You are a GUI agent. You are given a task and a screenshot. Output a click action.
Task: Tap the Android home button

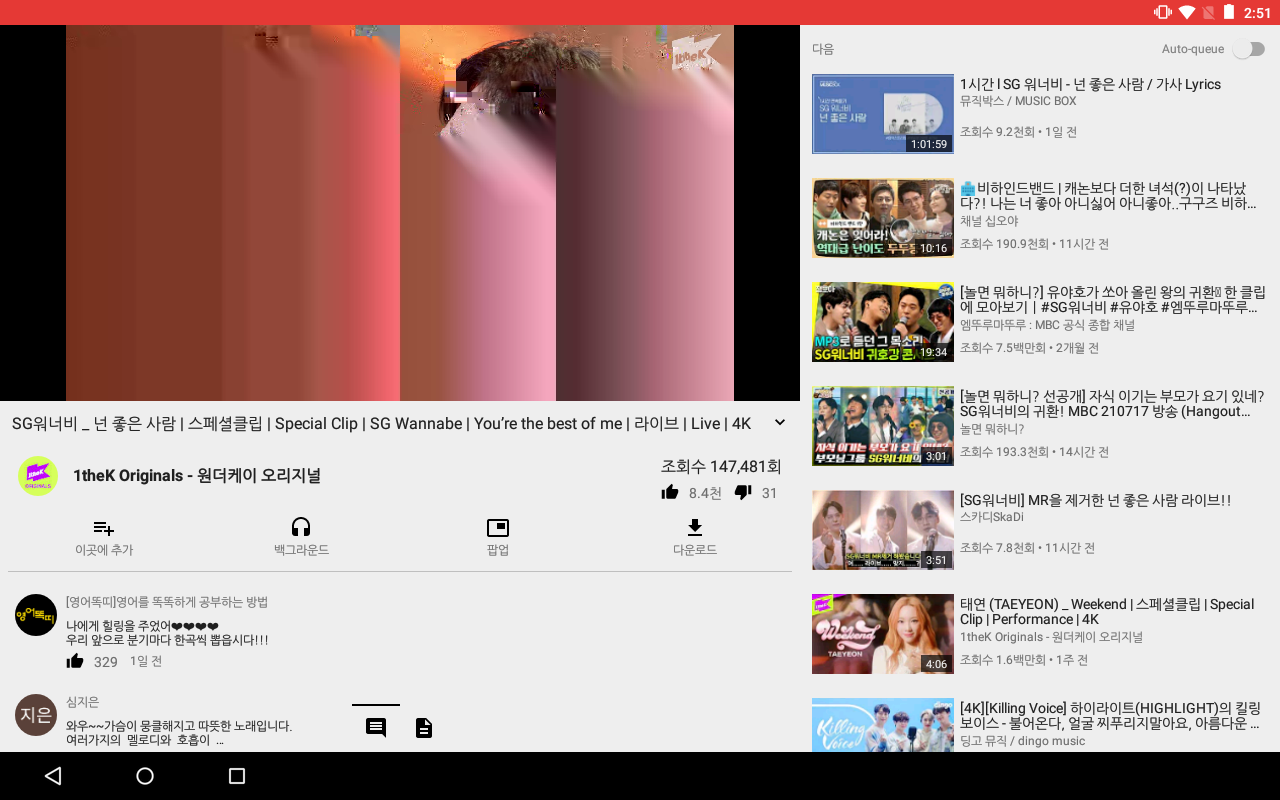[x=145, y=776]
